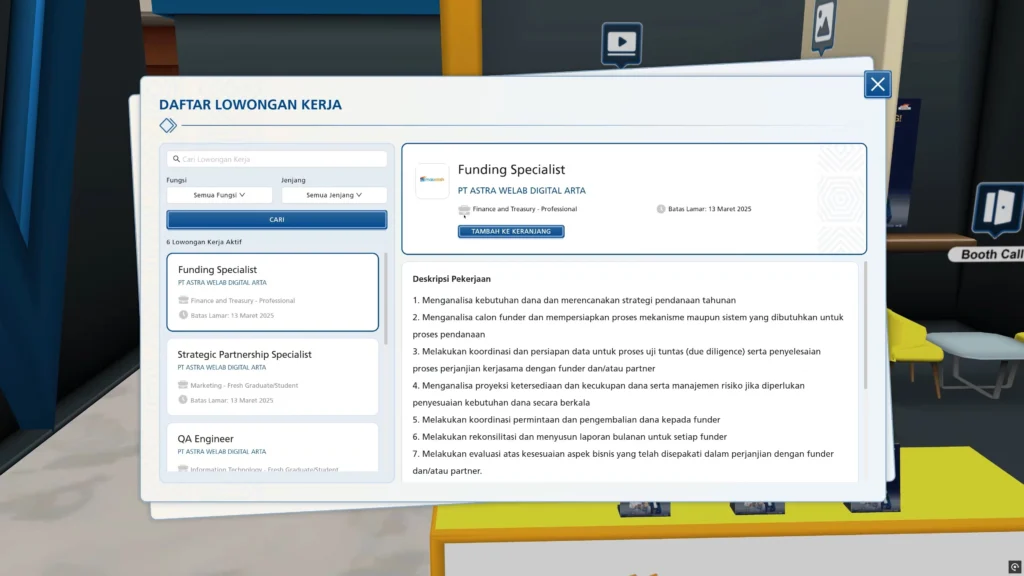The height and width of the screenshot is (576, 1024).
Task: Click the magnifier icon in the search box
Action: [x=176, y=159]
